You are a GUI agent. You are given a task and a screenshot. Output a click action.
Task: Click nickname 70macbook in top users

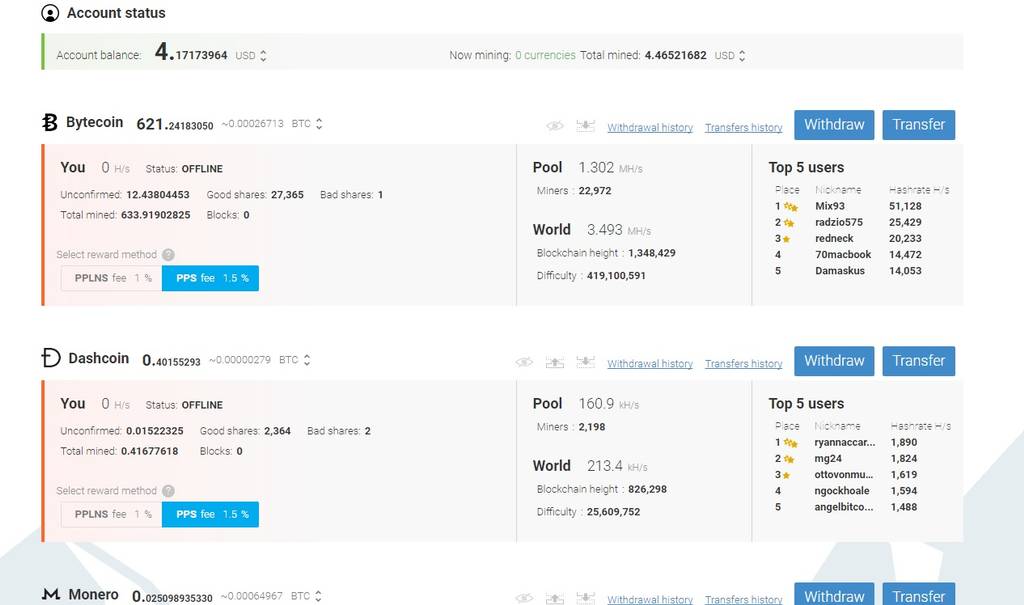pos(843,255)
